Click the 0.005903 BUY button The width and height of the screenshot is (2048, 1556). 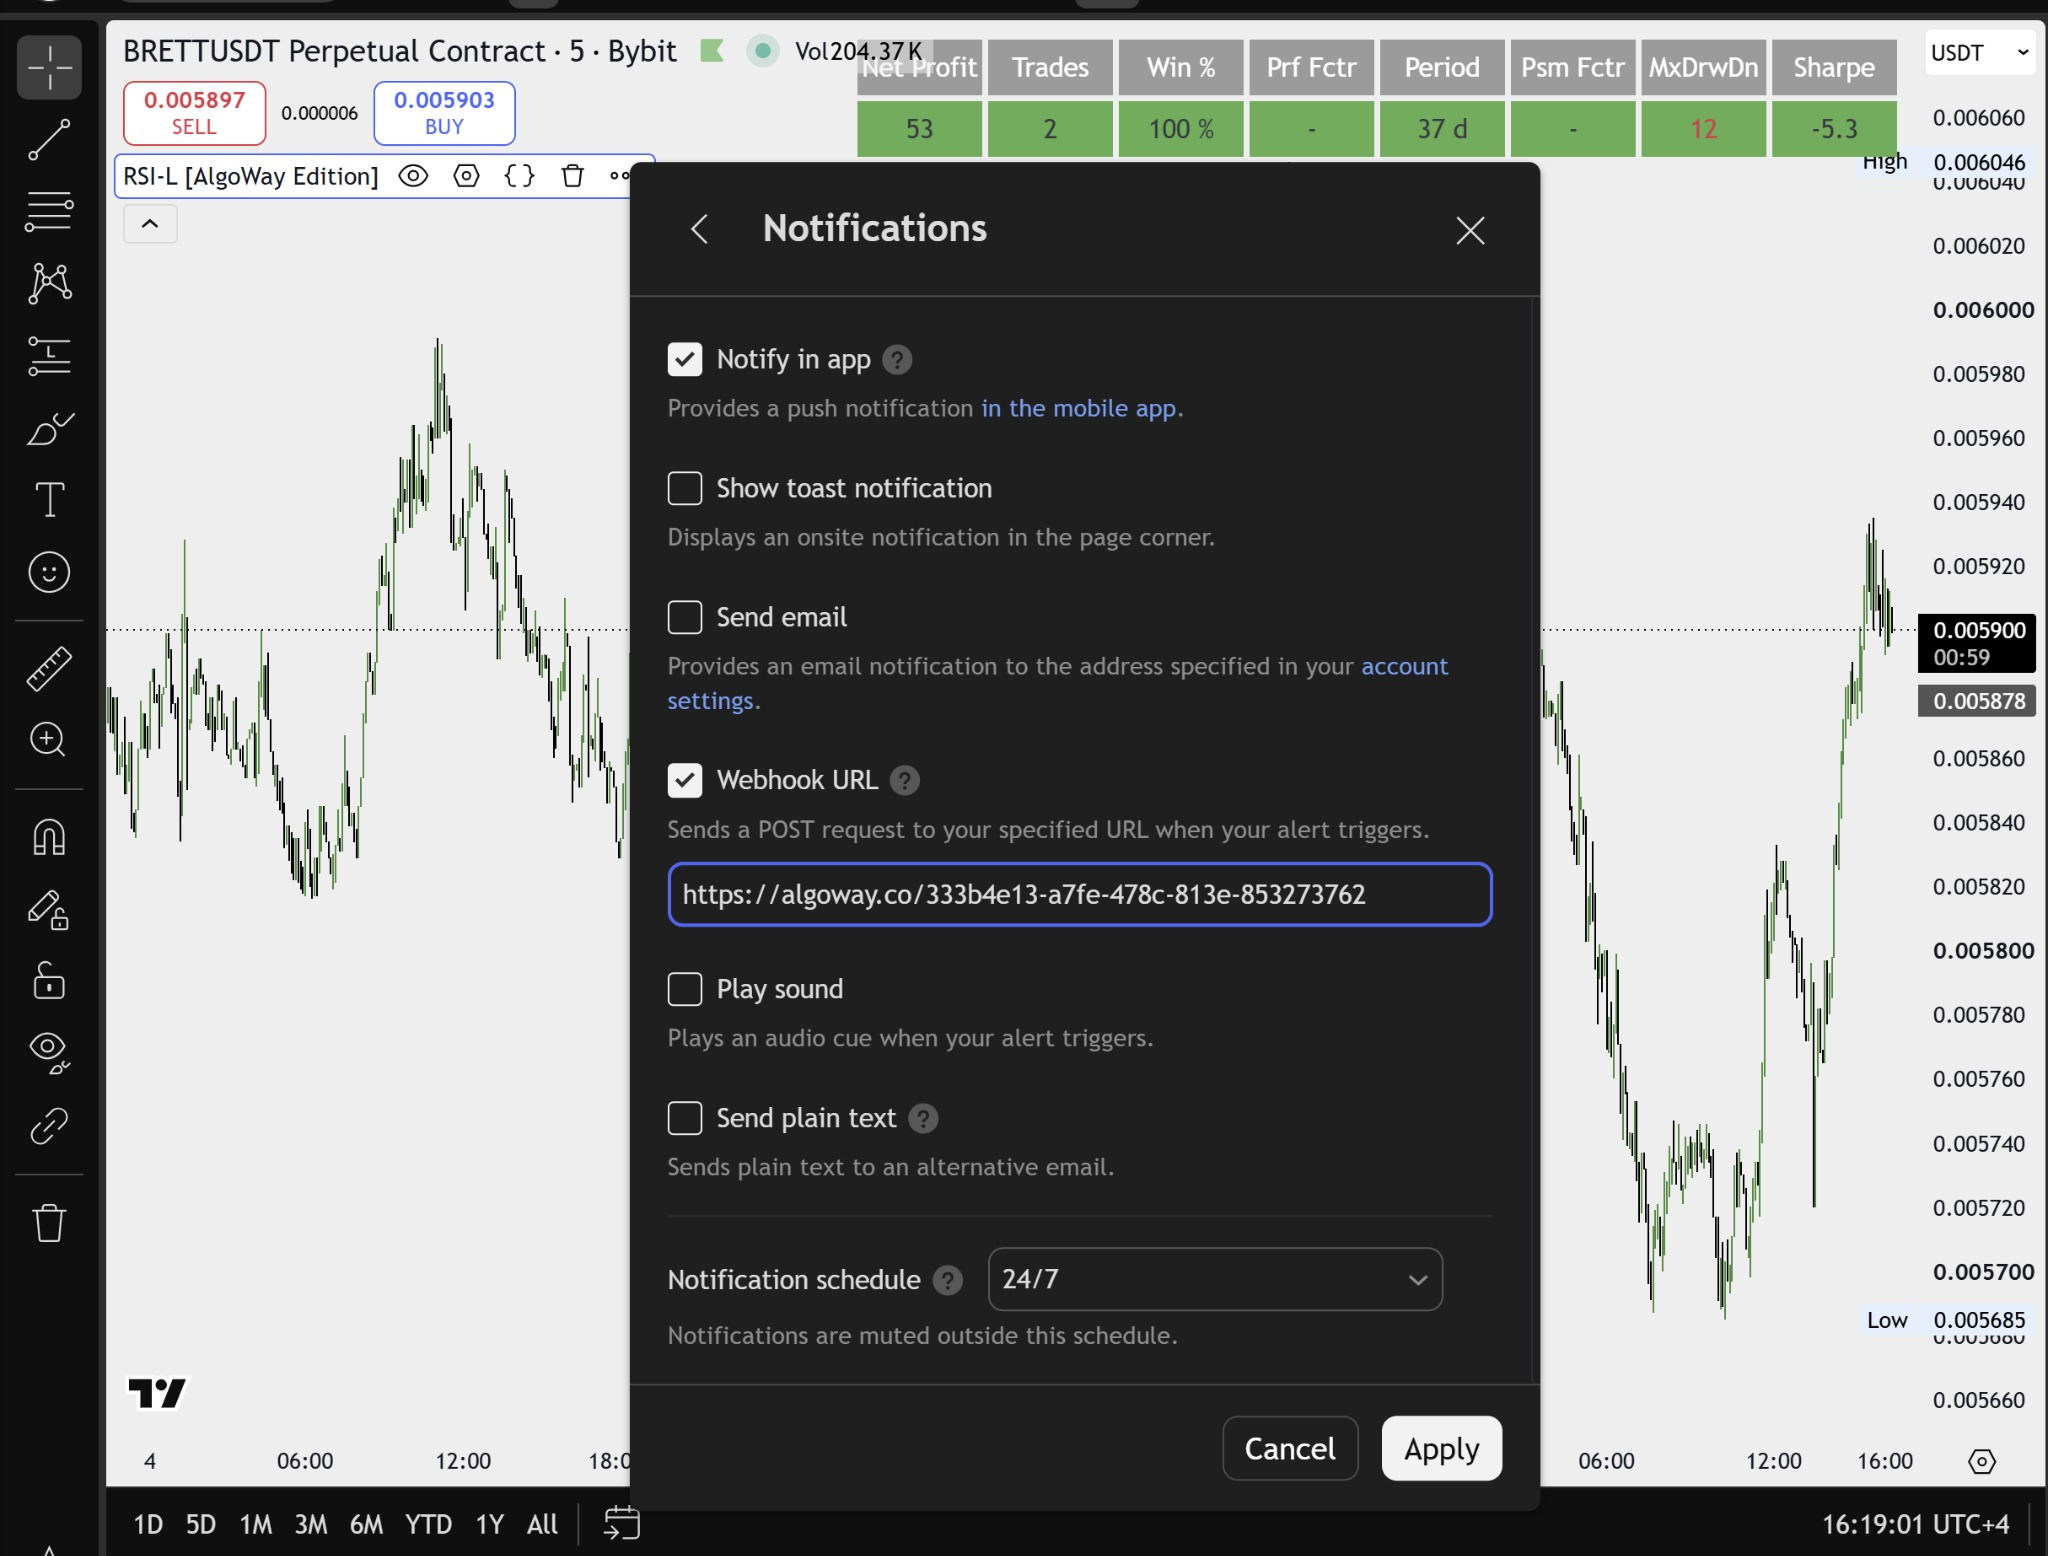coord(444,113)
